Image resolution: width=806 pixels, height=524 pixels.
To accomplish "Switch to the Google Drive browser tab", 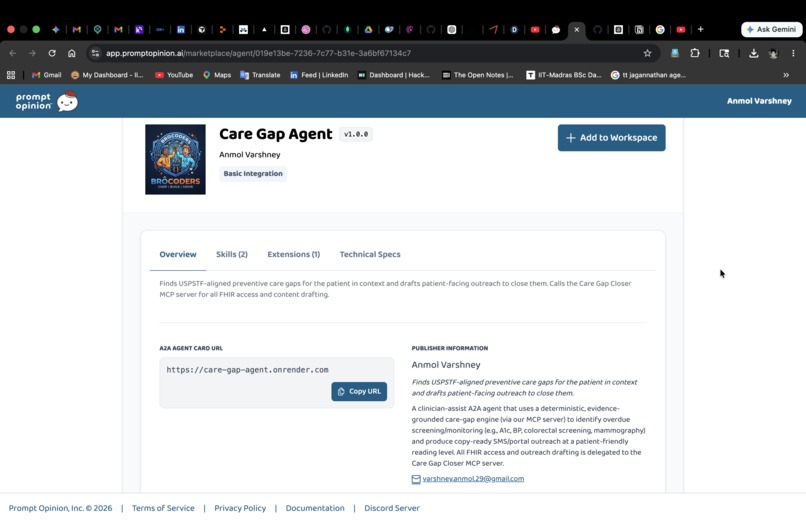I will [x=368, y=29].
